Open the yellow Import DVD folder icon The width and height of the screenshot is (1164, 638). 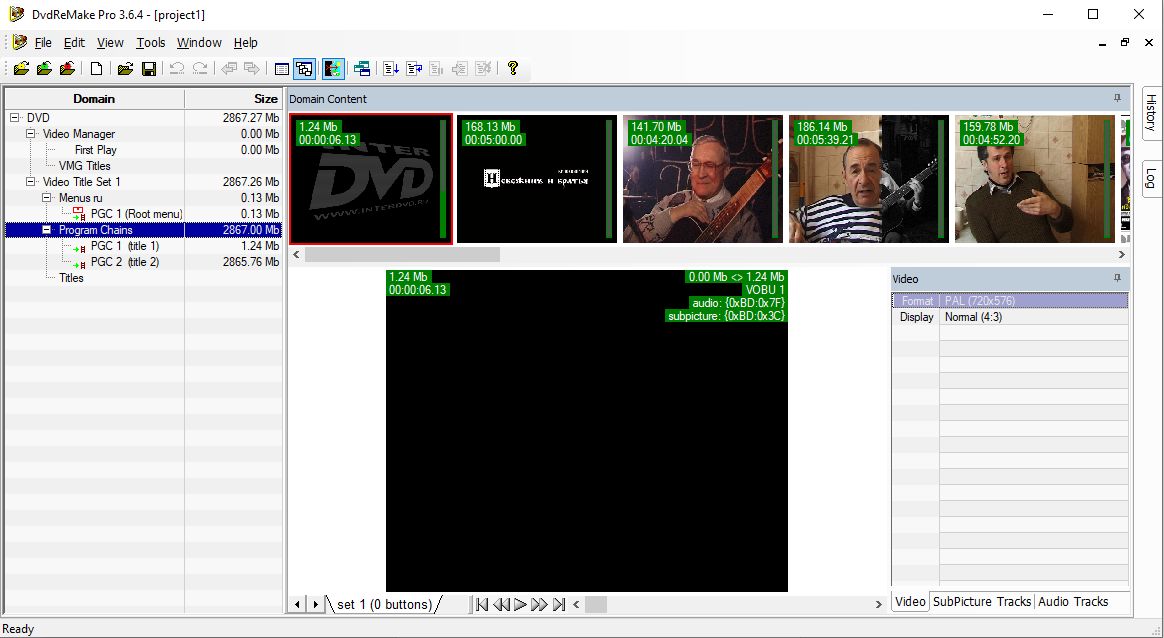(x=22, y=69)
